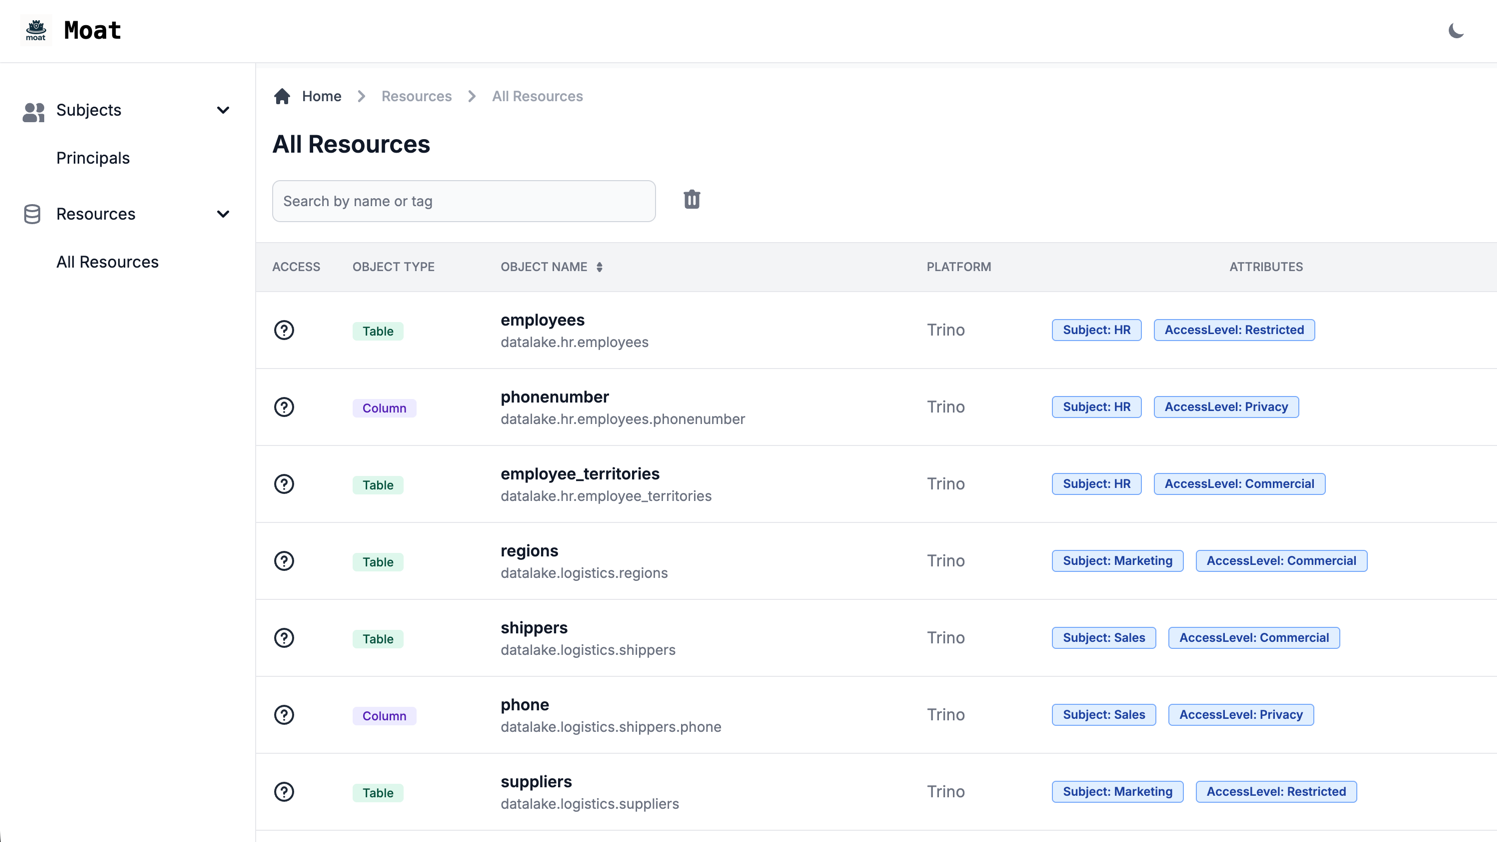This screenshot has height=842, width=1497.
Task: Select All Resources in the sidebar menu
Action: tap(107, 261)
